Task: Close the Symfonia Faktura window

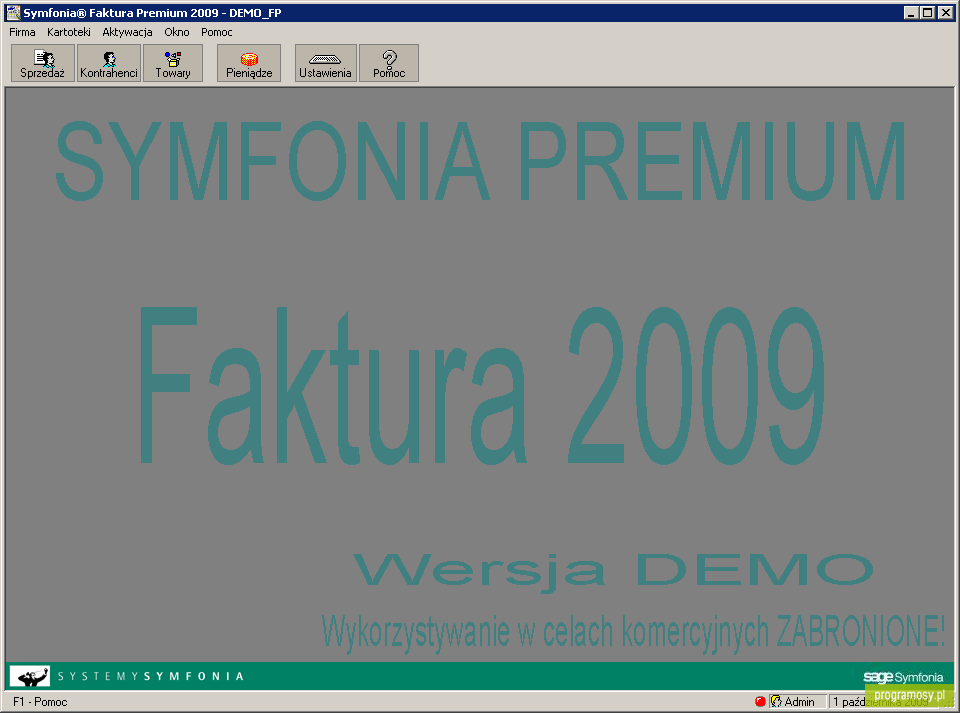Action: click(x=946, y=12)
